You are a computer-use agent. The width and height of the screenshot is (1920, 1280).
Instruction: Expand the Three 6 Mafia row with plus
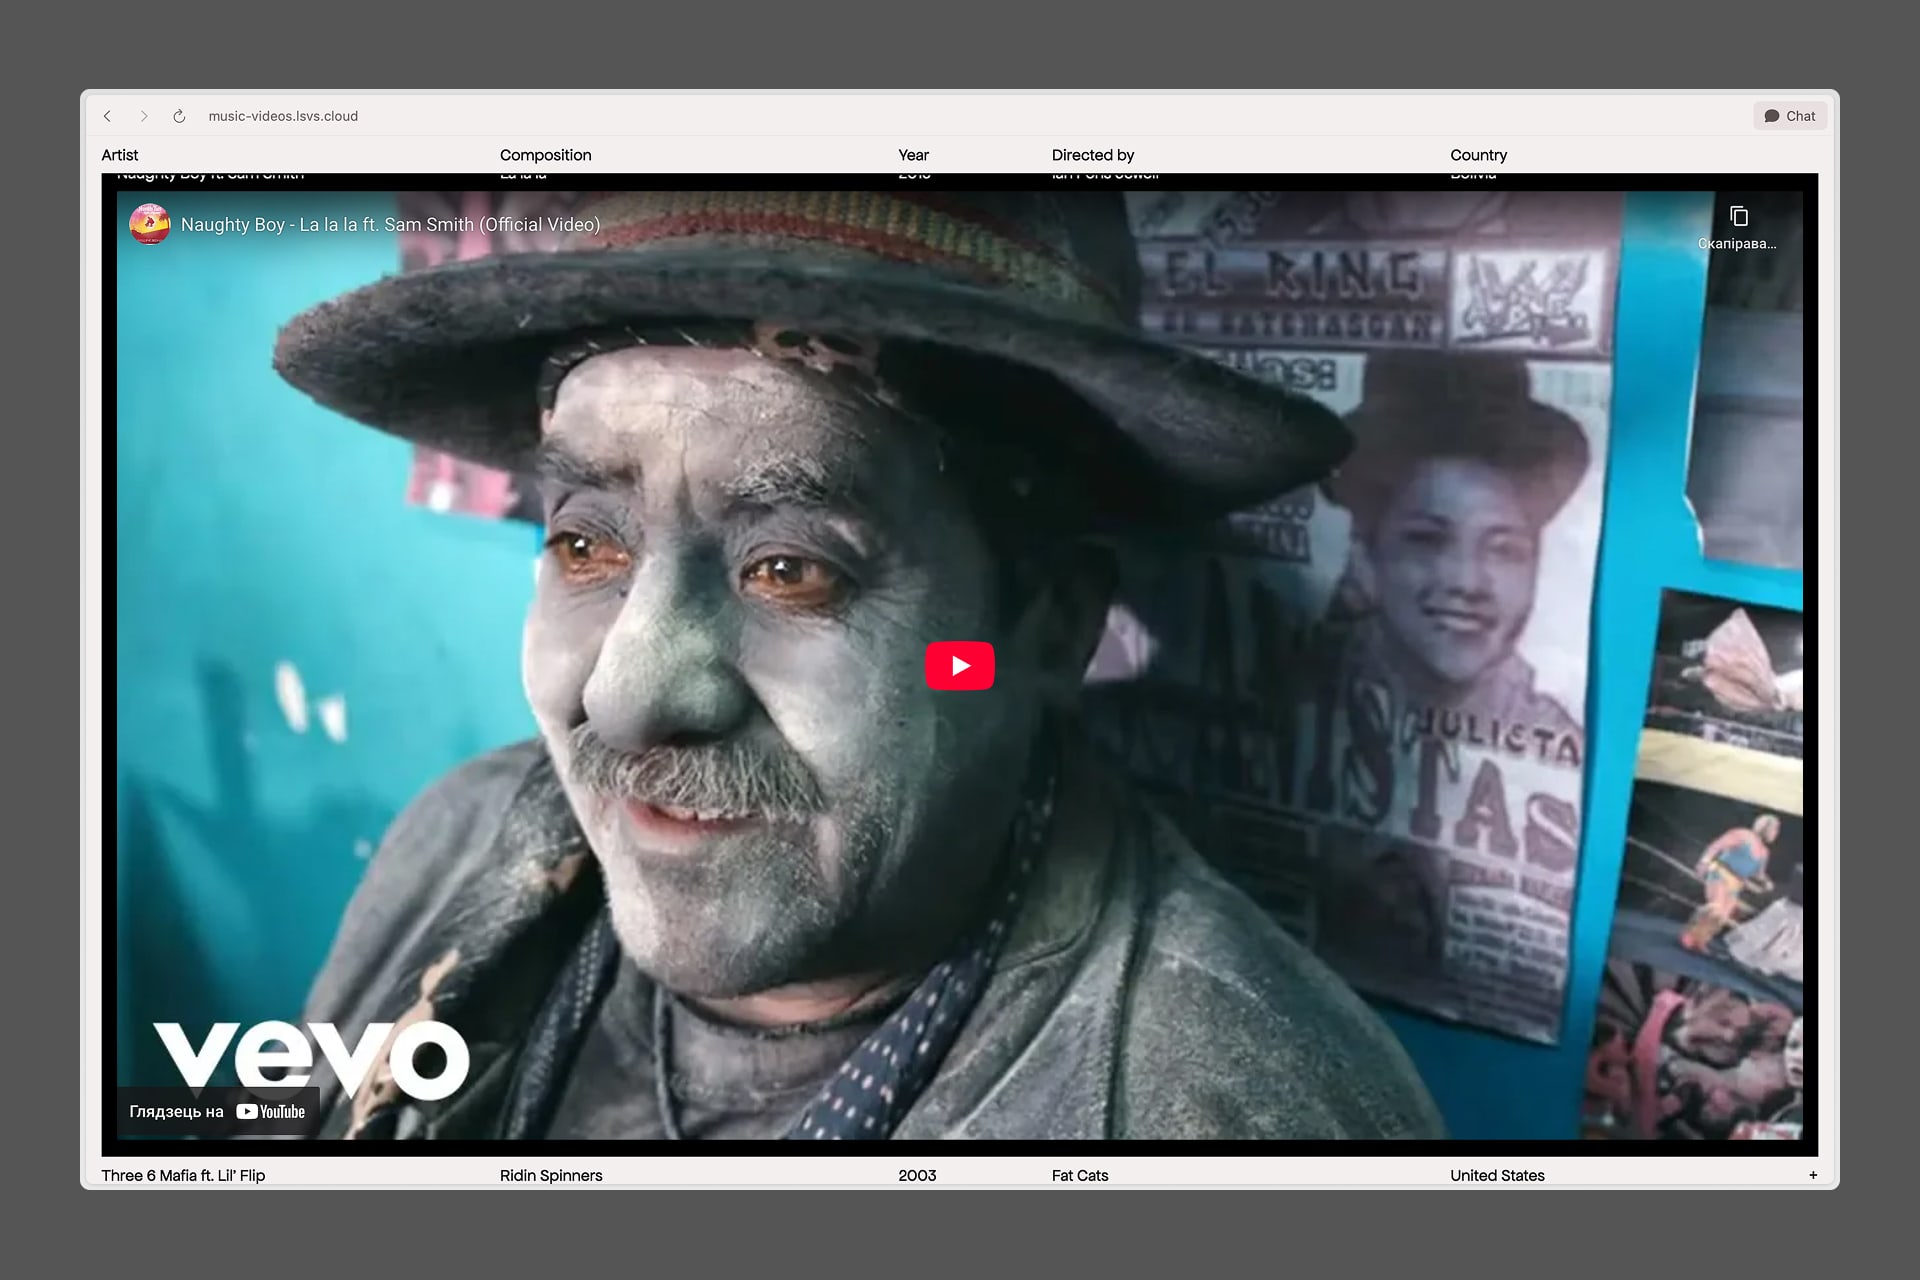pos(1812,1175)
